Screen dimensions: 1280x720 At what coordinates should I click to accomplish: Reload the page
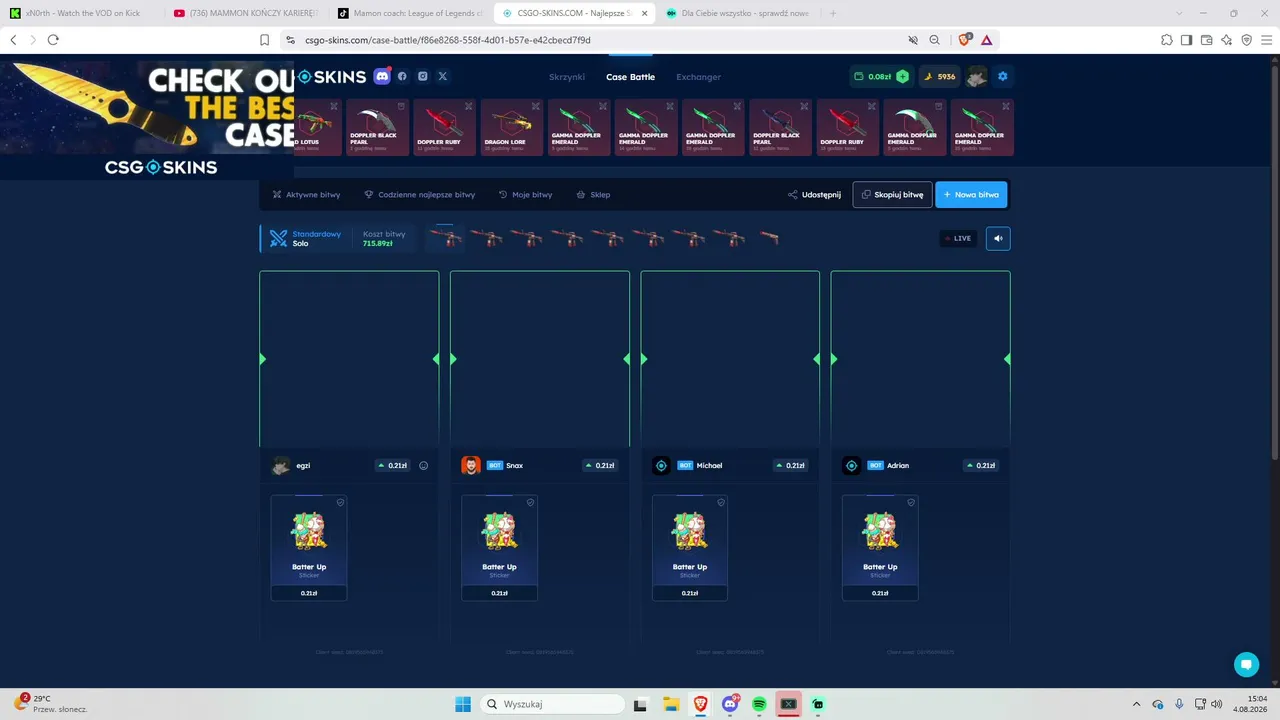pyautogui.click(x=53, y=40)
